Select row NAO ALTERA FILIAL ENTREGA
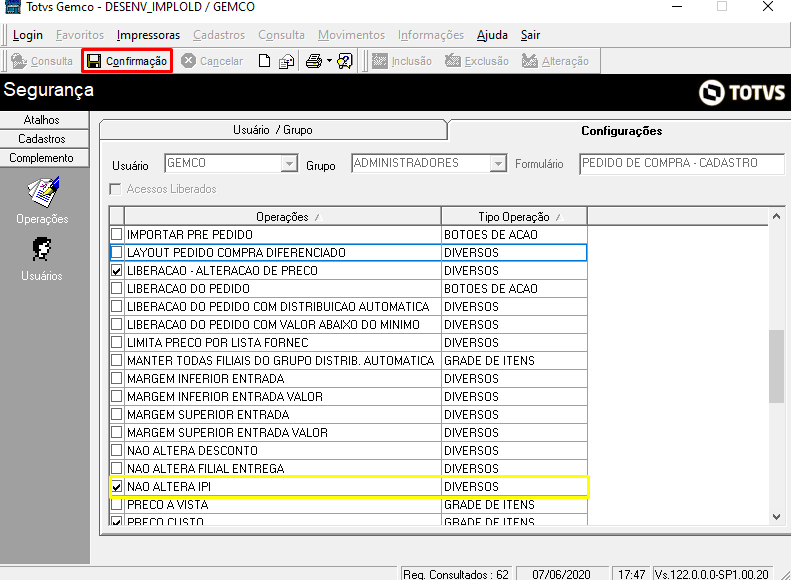 (349, 469)
